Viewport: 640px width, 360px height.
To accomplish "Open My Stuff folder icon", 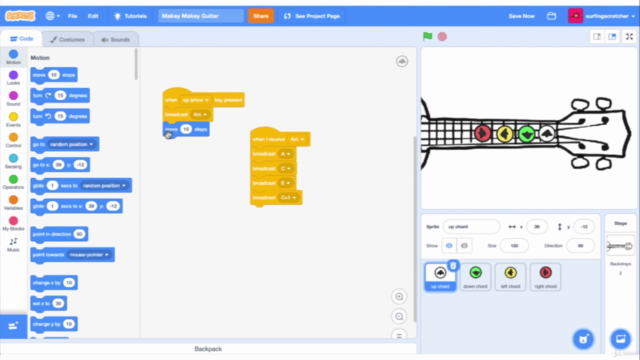I will click(551, 16).
